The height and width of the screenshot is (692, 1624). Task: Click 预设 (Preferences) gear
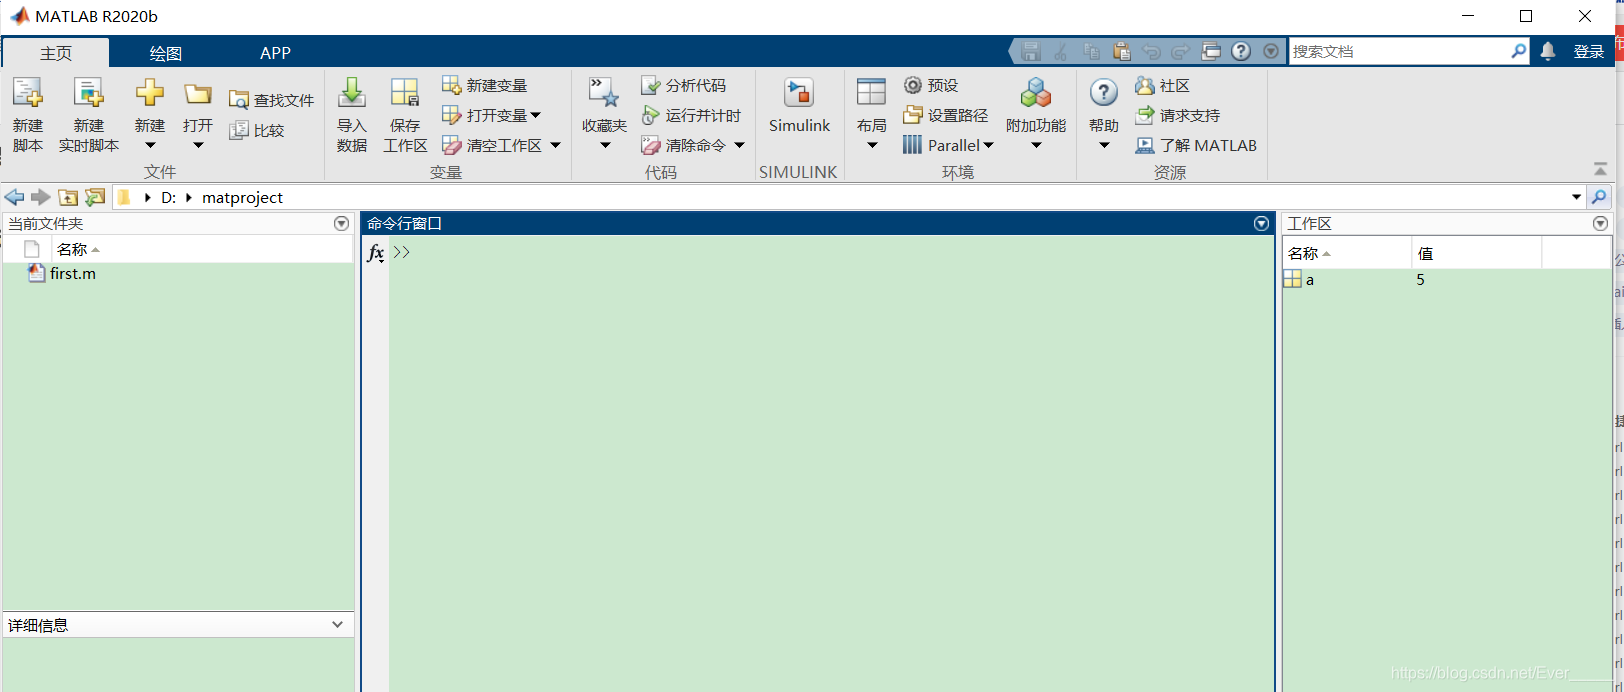931,85
